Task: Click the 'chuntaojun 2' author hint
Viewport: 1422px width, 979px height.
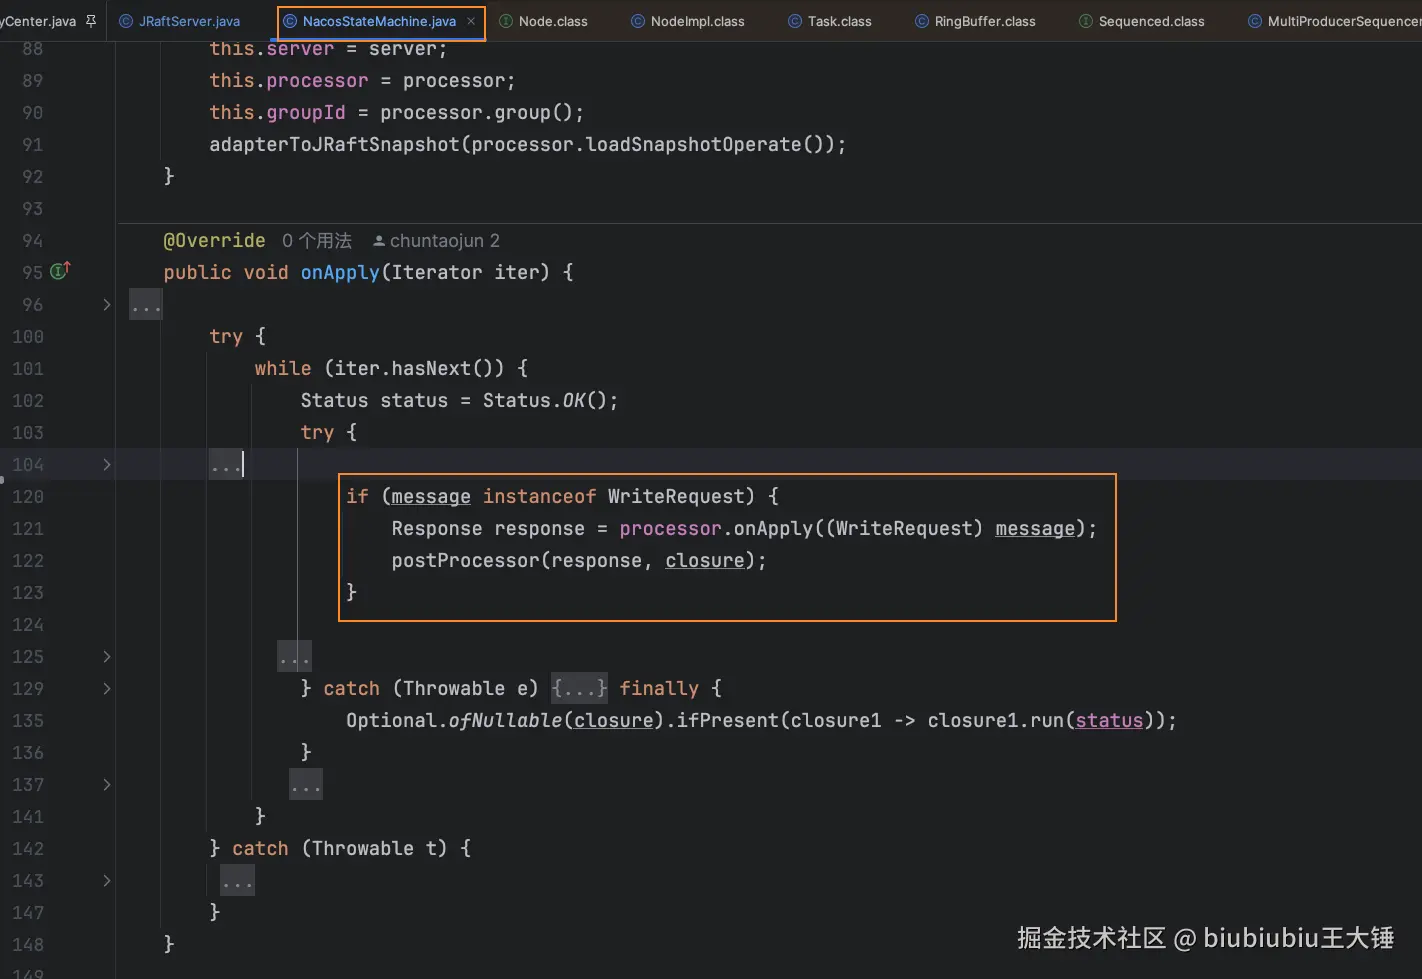Action: tap(436, 241)
